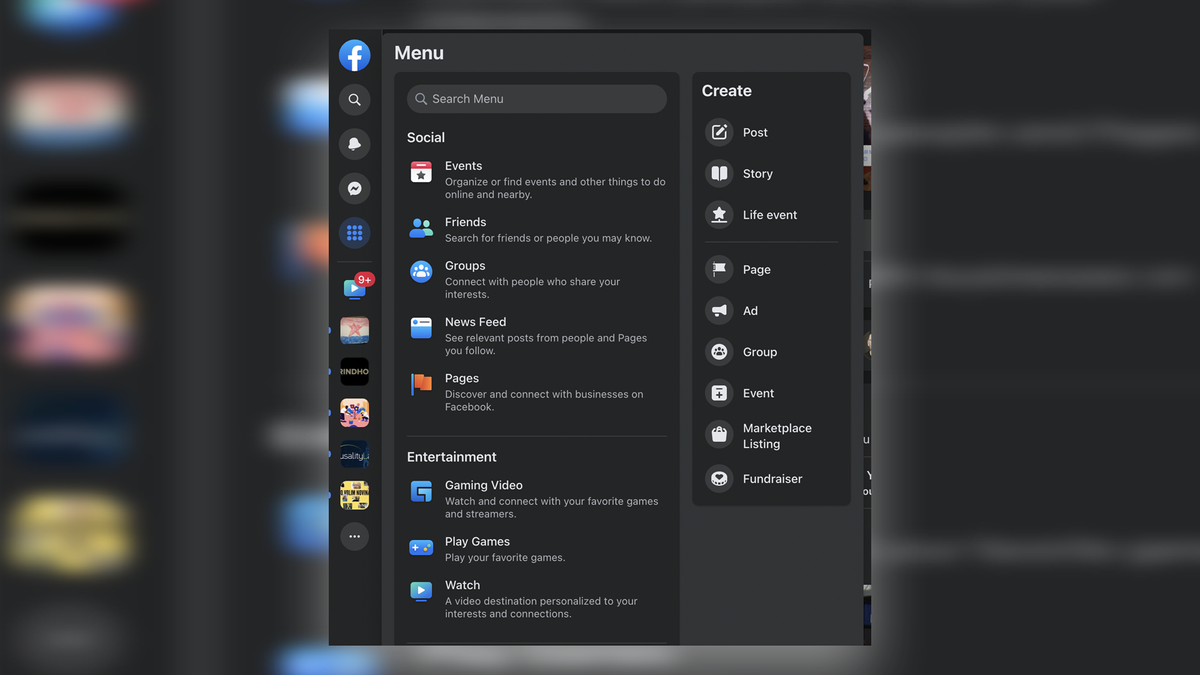This screenshot has width=1200, height=675.
Task: Click the Gaming Video icon
Action: pos(421,491)
